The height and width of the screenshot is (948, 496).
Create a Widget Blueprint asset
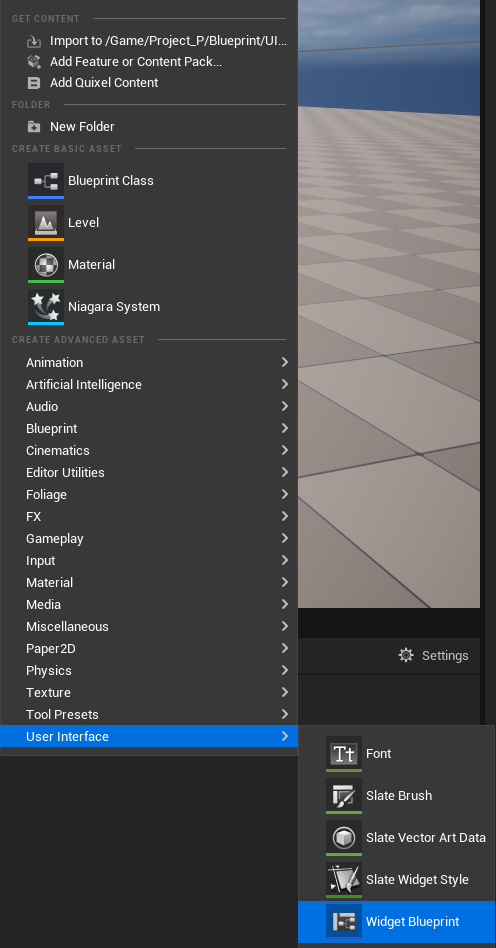coord(396,921)
